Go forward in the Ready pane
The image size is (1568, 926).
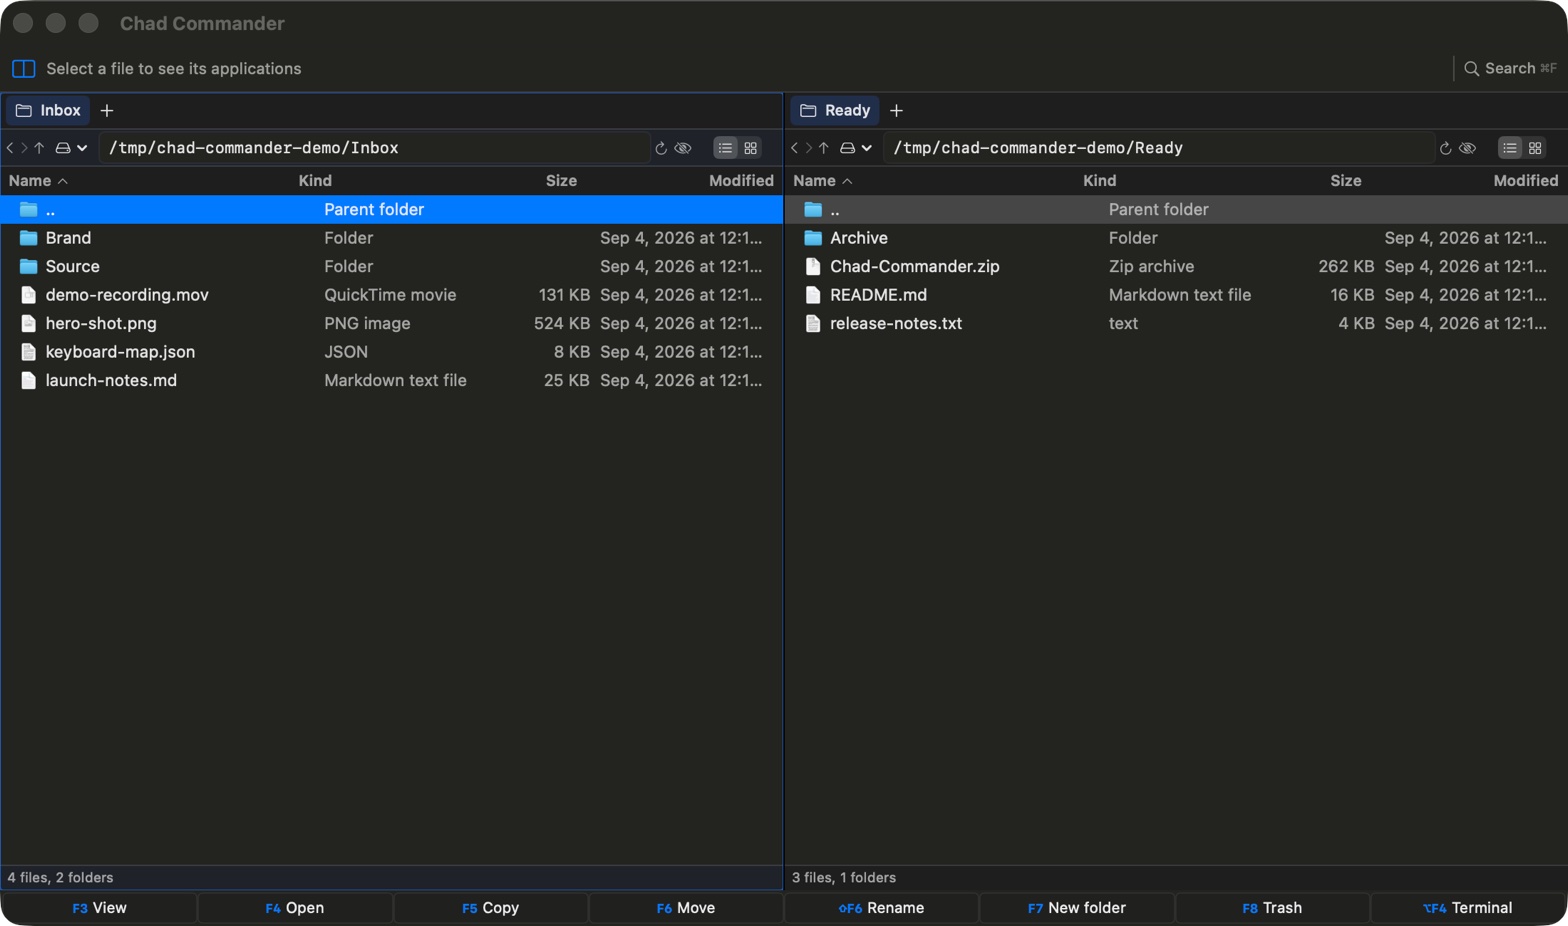tap(809, 148)
